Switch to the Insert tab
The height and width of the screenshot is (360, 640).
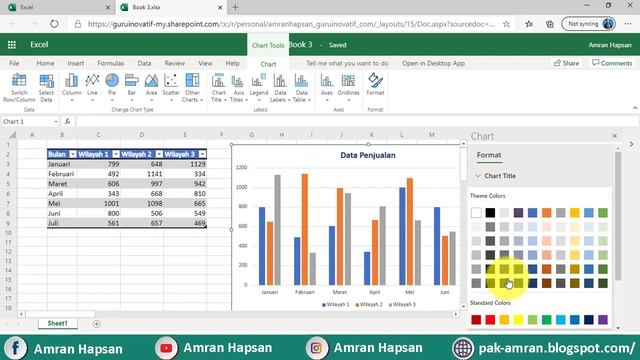click(76, 63)
